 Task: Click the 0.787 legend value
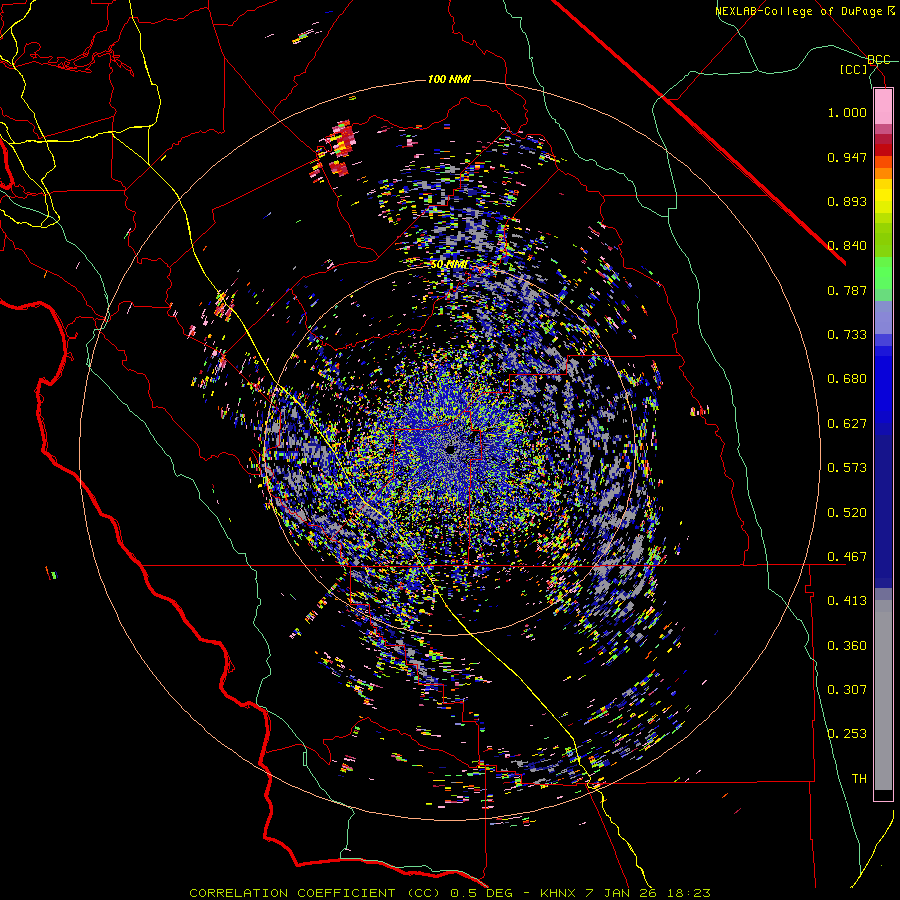click(847, 290)
